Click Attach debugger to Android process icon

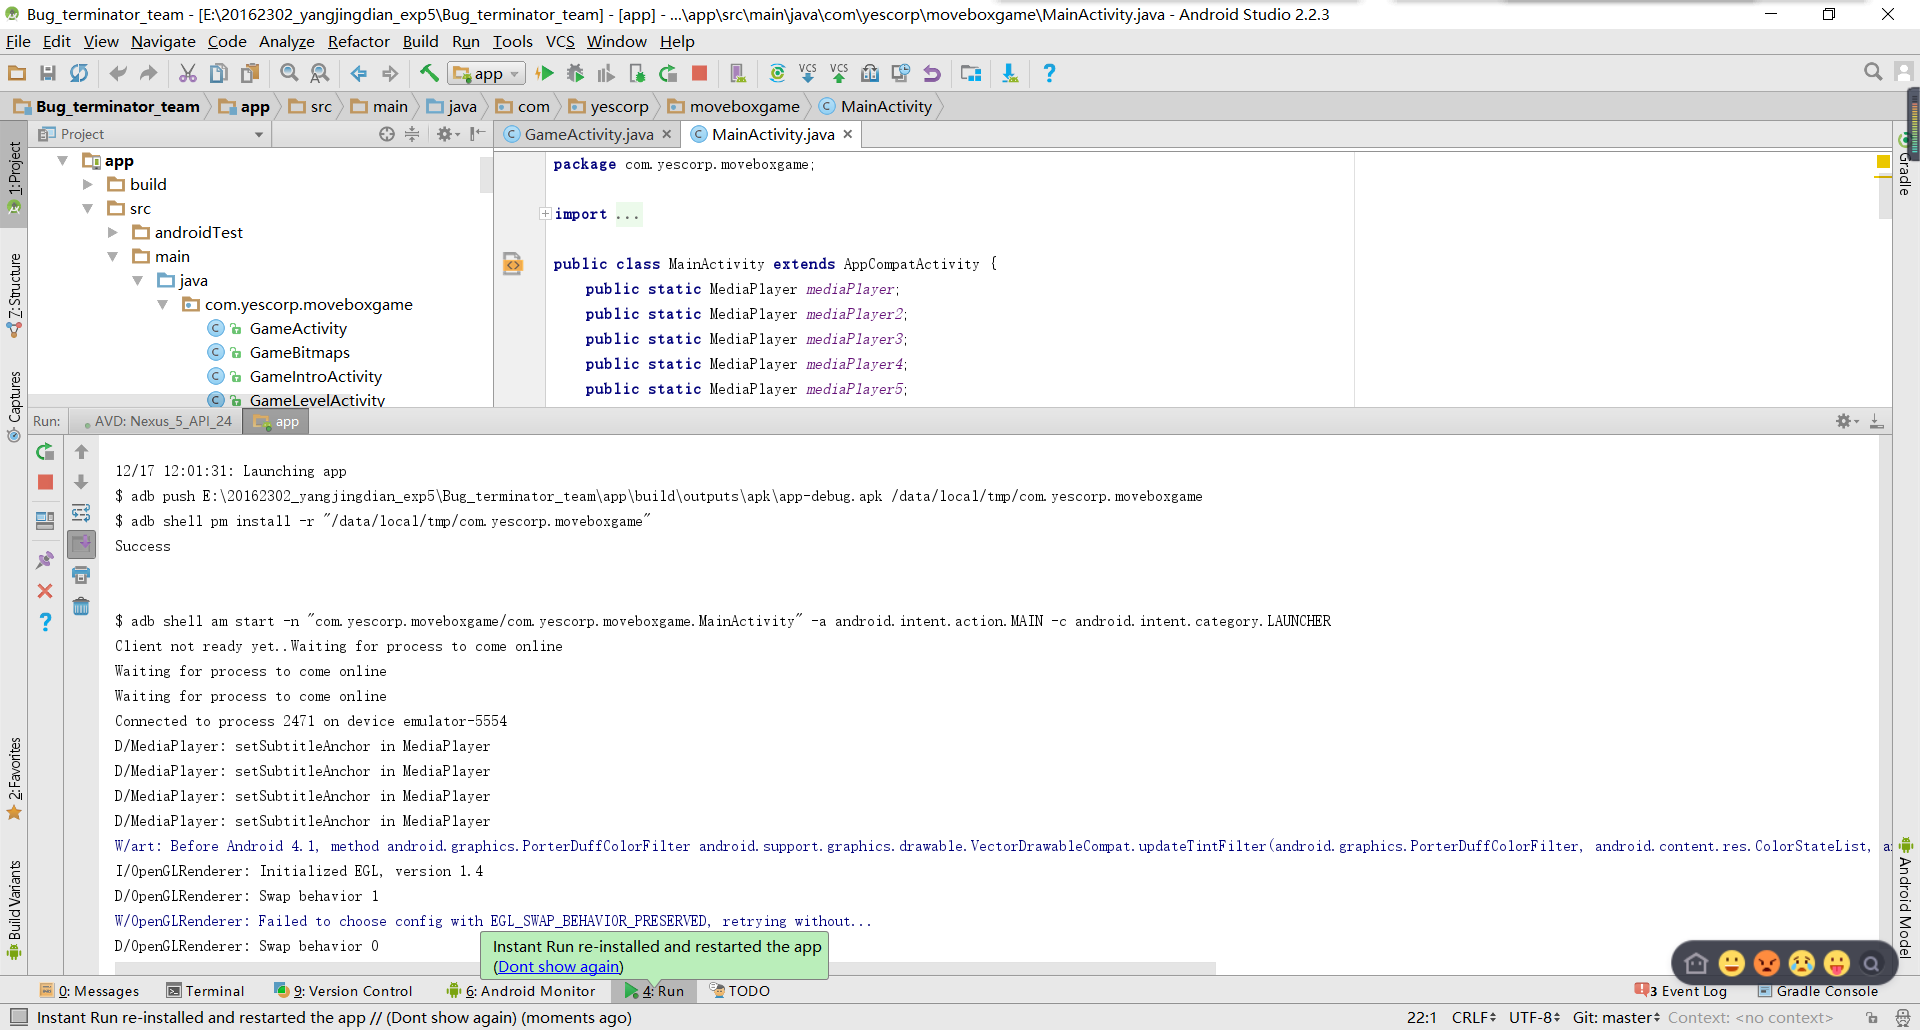click(637, 73)
